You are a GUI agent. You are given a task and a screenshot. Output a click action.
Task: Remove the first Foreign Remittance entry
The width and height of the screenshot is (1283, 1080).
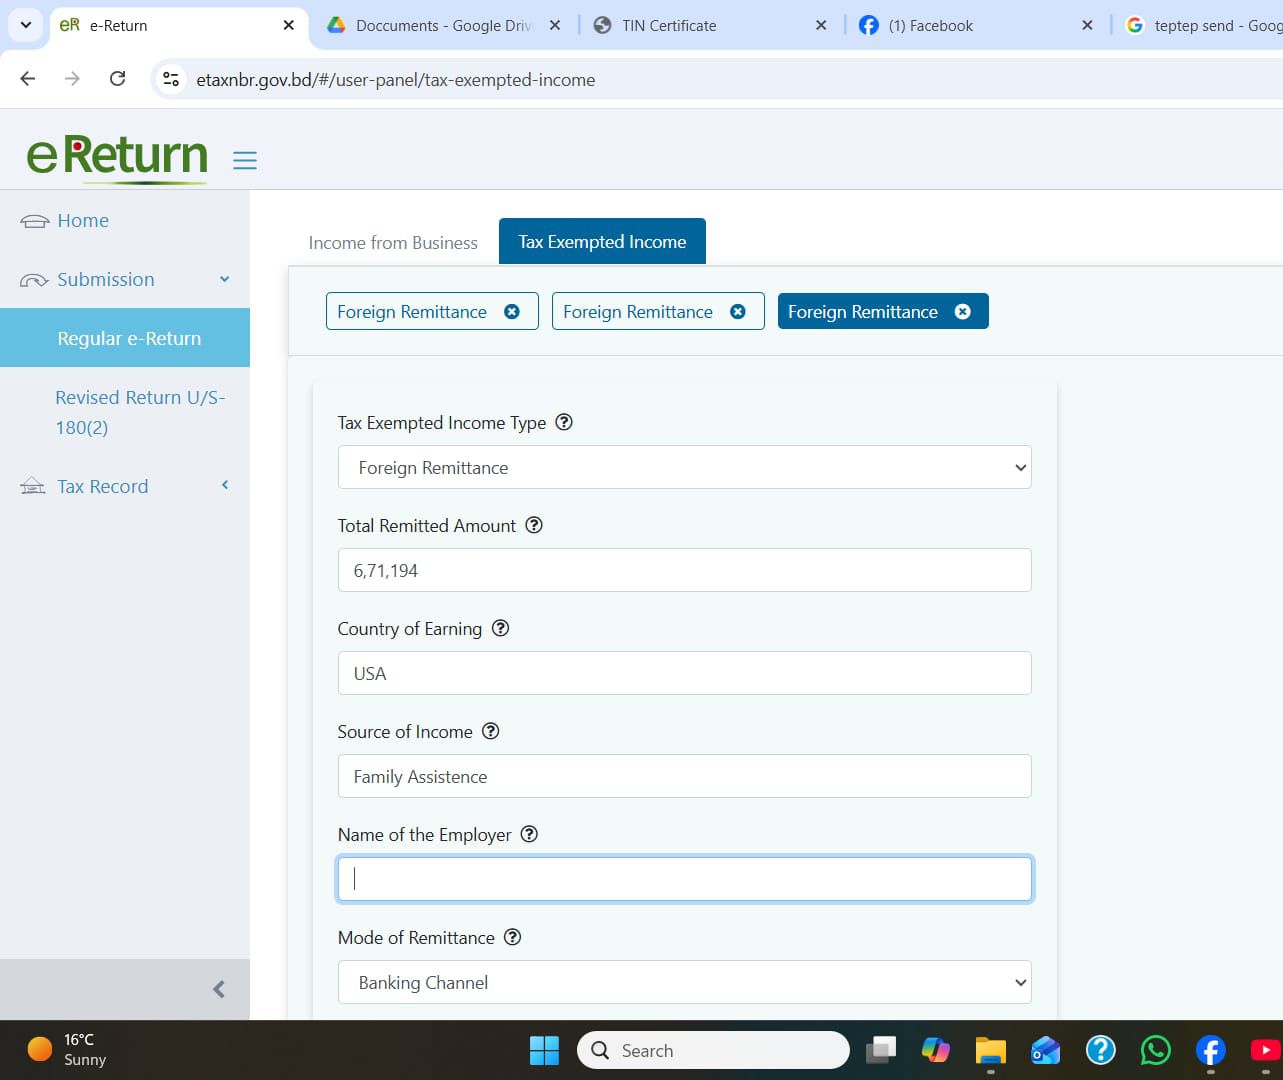click(x=512, y=312)
